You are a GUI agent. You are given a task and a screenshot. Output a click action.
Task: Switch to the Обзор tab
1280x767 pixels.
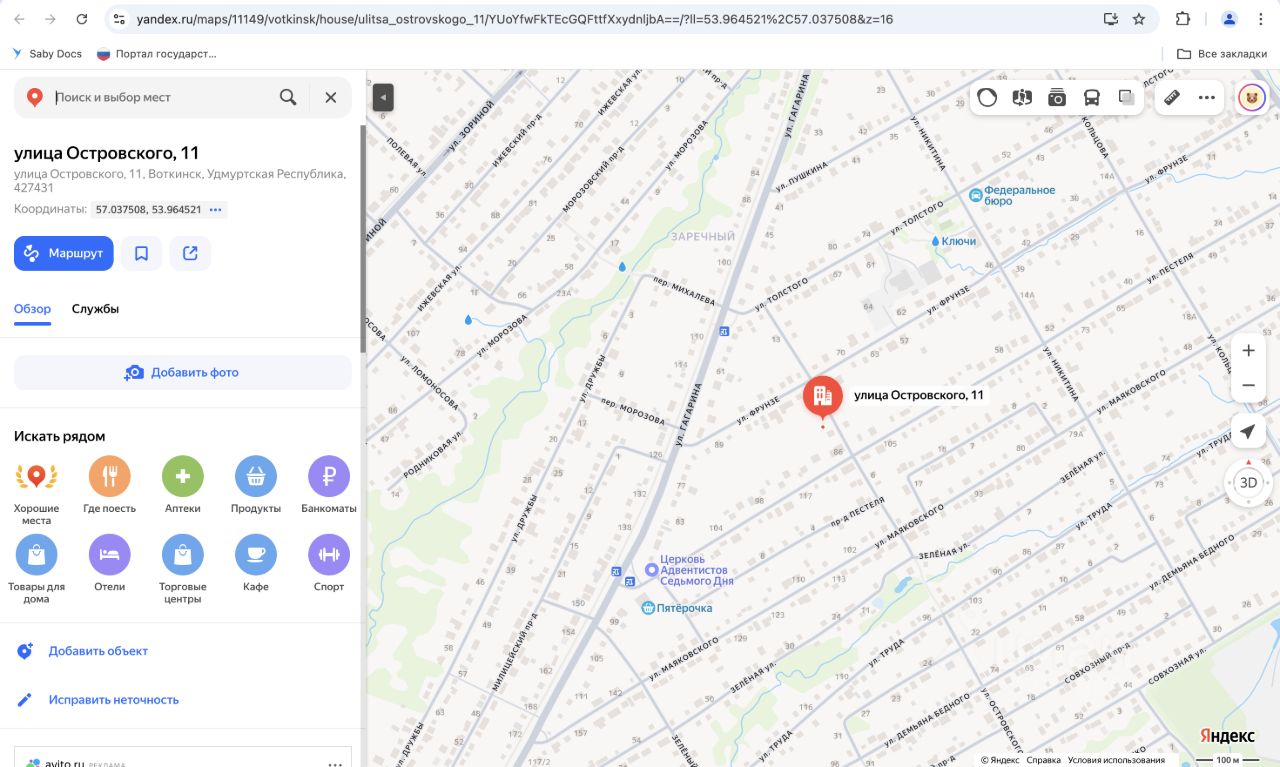32,309
